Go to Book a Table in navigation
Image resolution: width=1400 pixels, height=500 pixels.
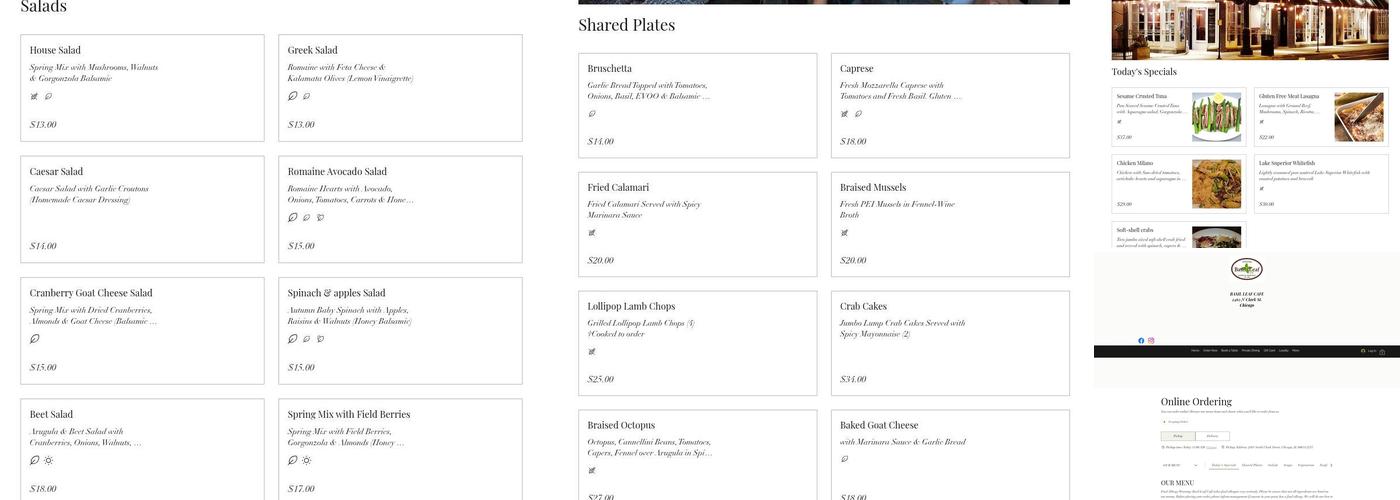[1229, 351]
